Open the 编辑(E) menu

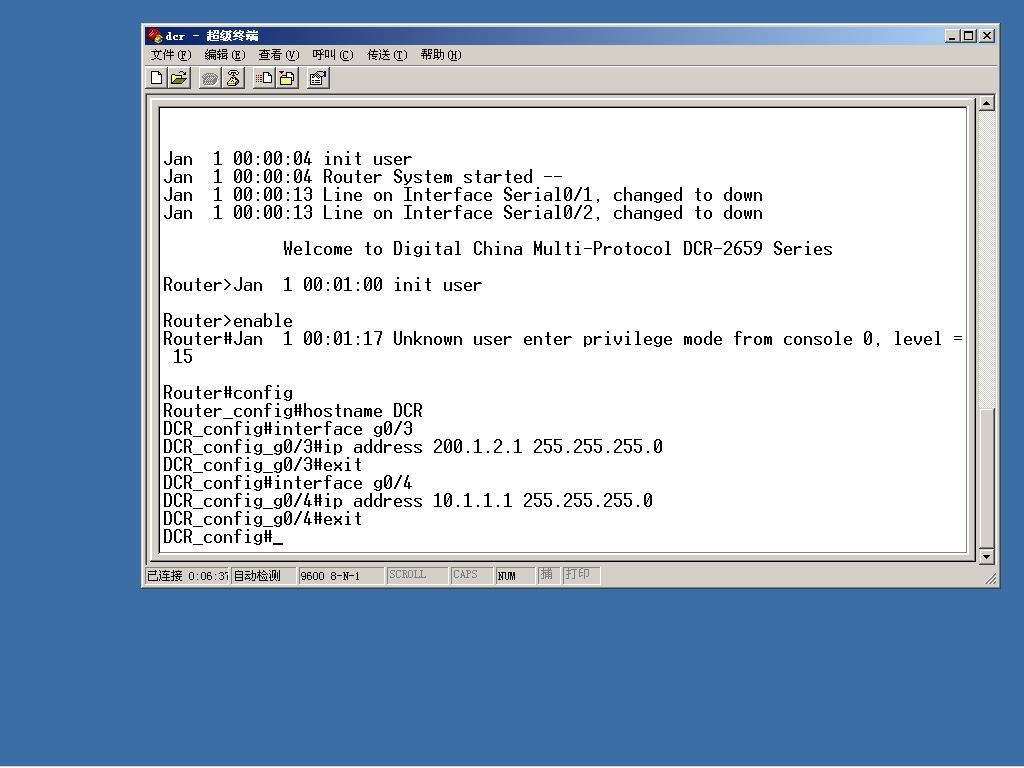click(x=225, y=55)
